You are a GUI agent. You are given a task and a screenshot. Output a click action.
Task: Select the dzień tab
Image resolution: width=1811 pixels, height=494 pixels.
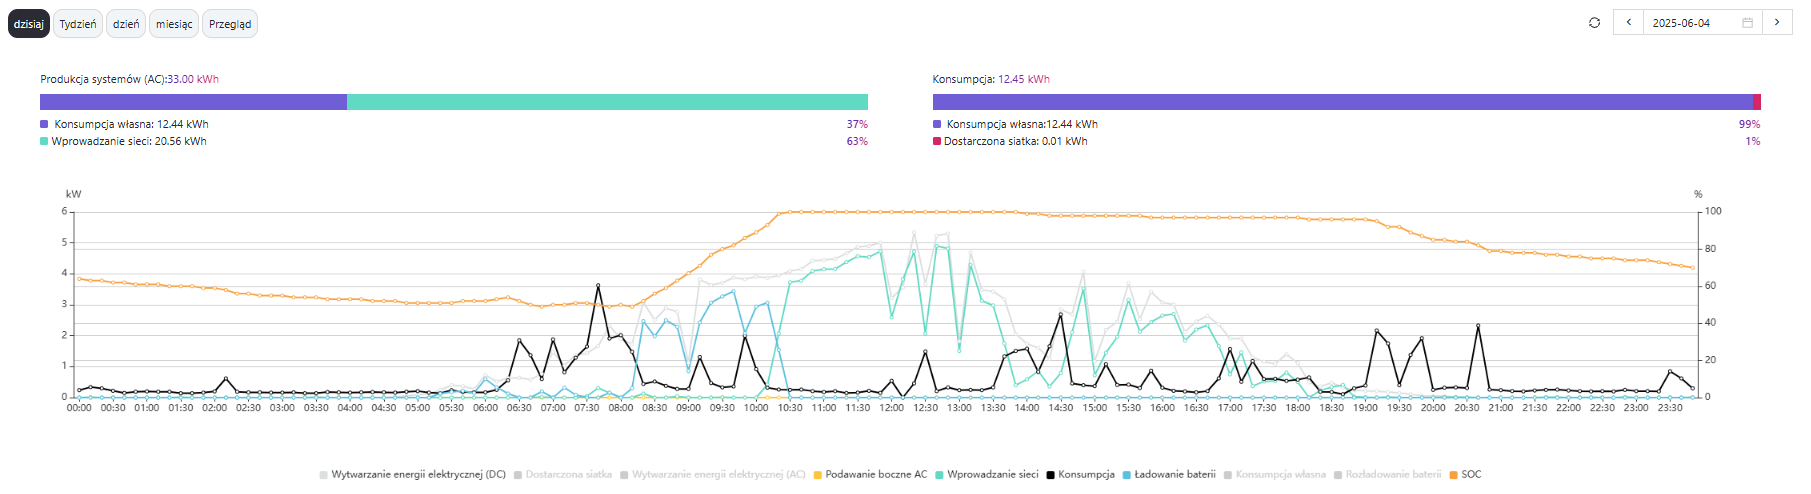[126, 24]
